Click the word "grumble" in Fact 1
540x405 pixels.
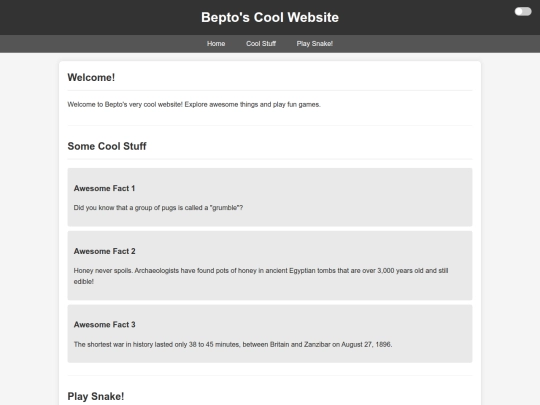225,208
